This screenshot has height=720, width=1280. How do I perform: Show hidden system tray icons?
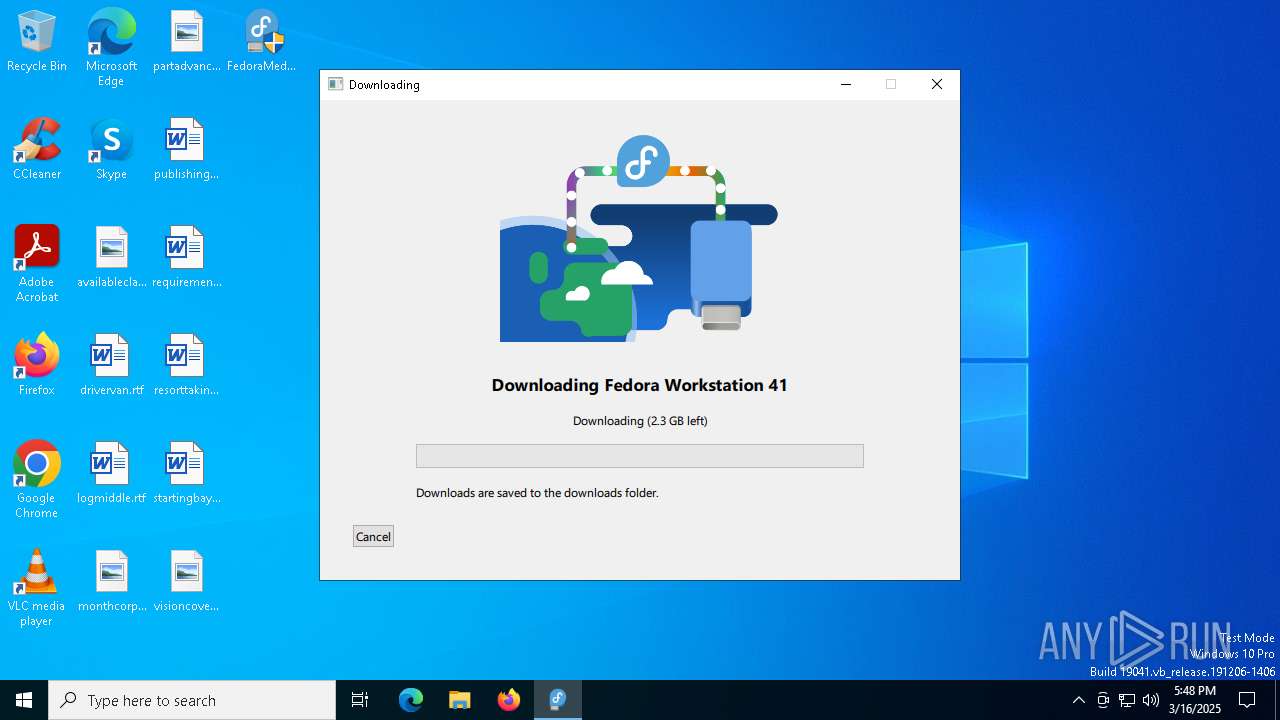[1078, 700]
